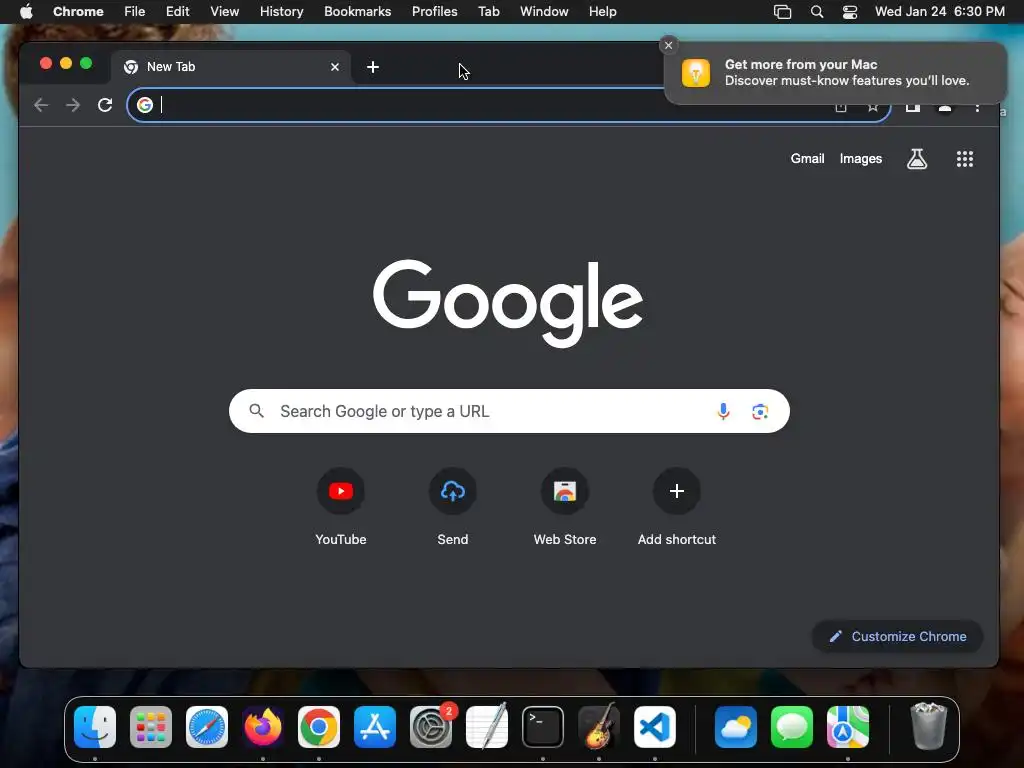Viewport: 1024px width, 768px height.
Task: Open Launchpad from the dock
Action: pyautogui.click(x=151, y=727)
